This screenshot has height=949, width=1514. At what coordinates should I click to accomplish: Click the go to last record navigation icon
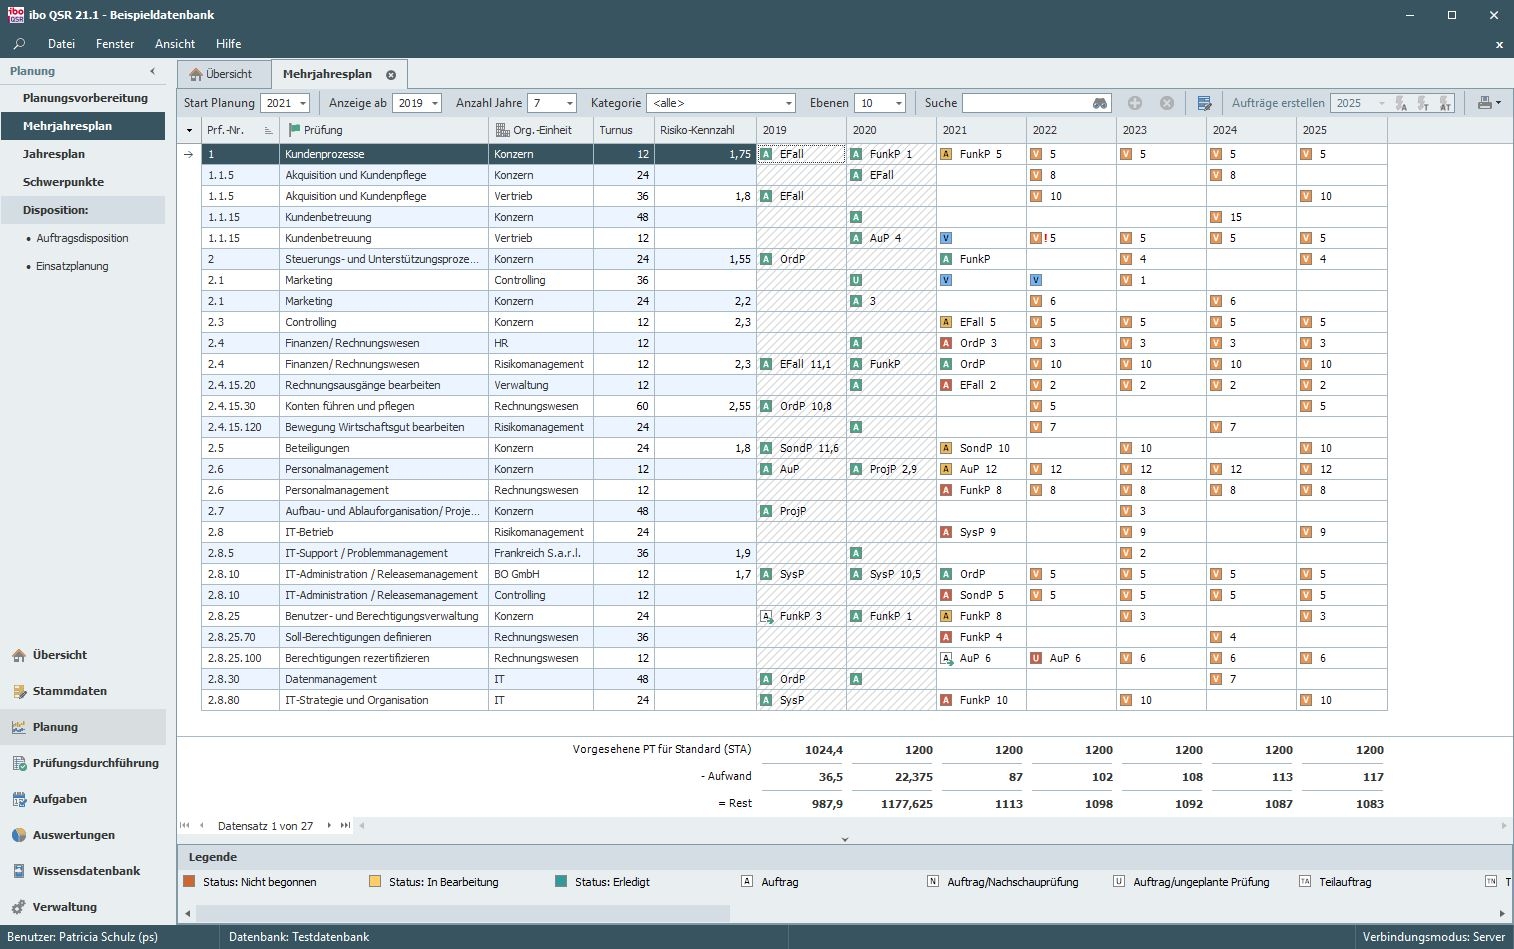click(345, 826)
